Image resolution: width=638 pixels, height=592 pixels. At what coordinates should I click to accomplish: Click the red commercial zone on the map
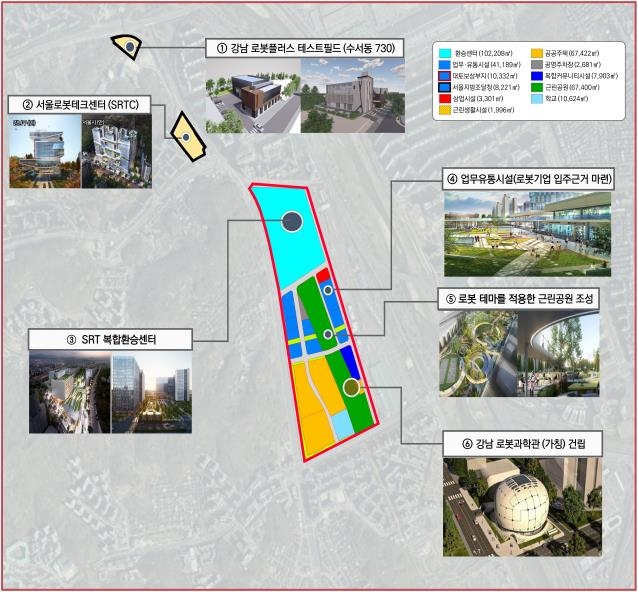pos(323,275)
